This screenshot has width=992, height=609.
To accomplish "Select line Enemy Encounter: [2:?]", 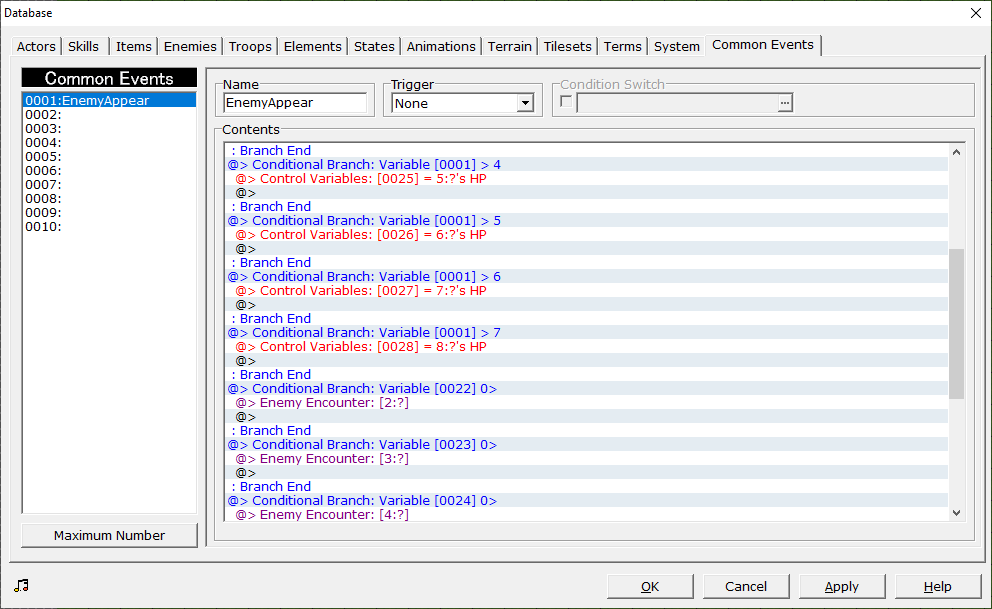I will click(587, 402).
